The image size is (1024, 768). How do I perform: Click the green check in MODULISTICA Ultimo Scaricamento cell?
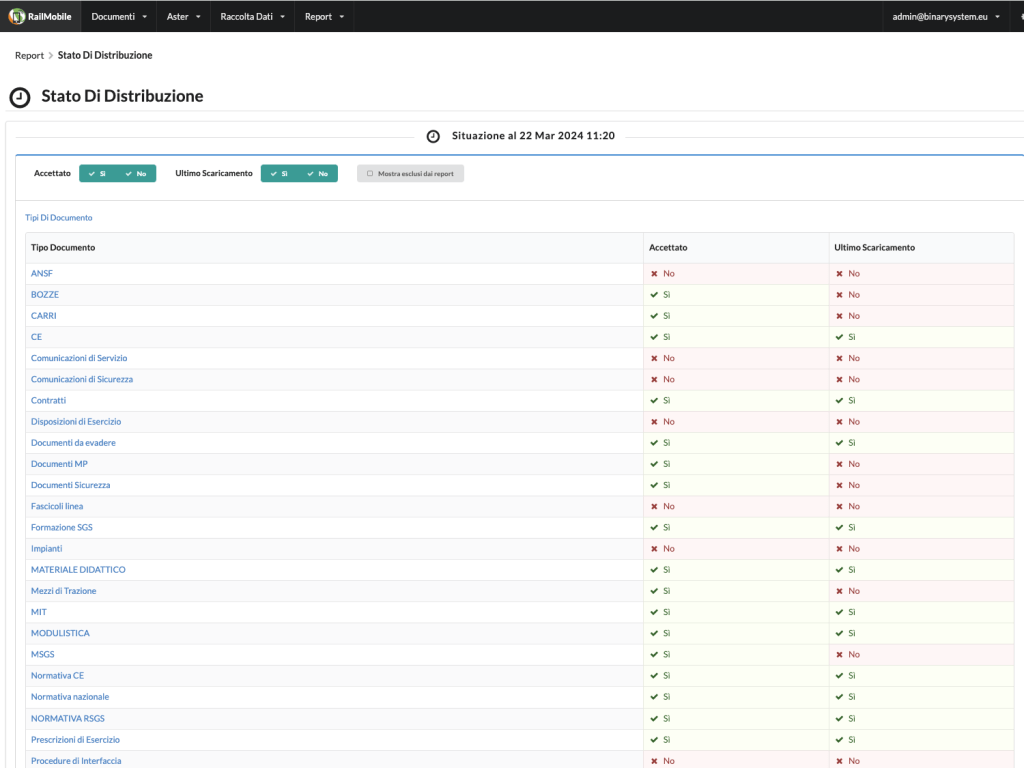839,633
